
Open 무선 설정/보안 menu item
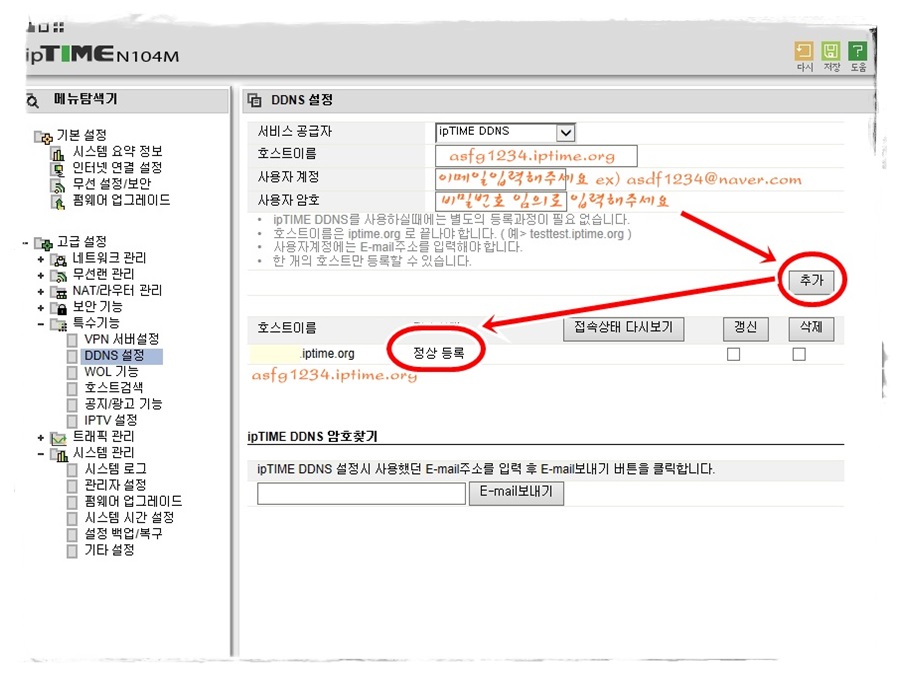point(111,184)
